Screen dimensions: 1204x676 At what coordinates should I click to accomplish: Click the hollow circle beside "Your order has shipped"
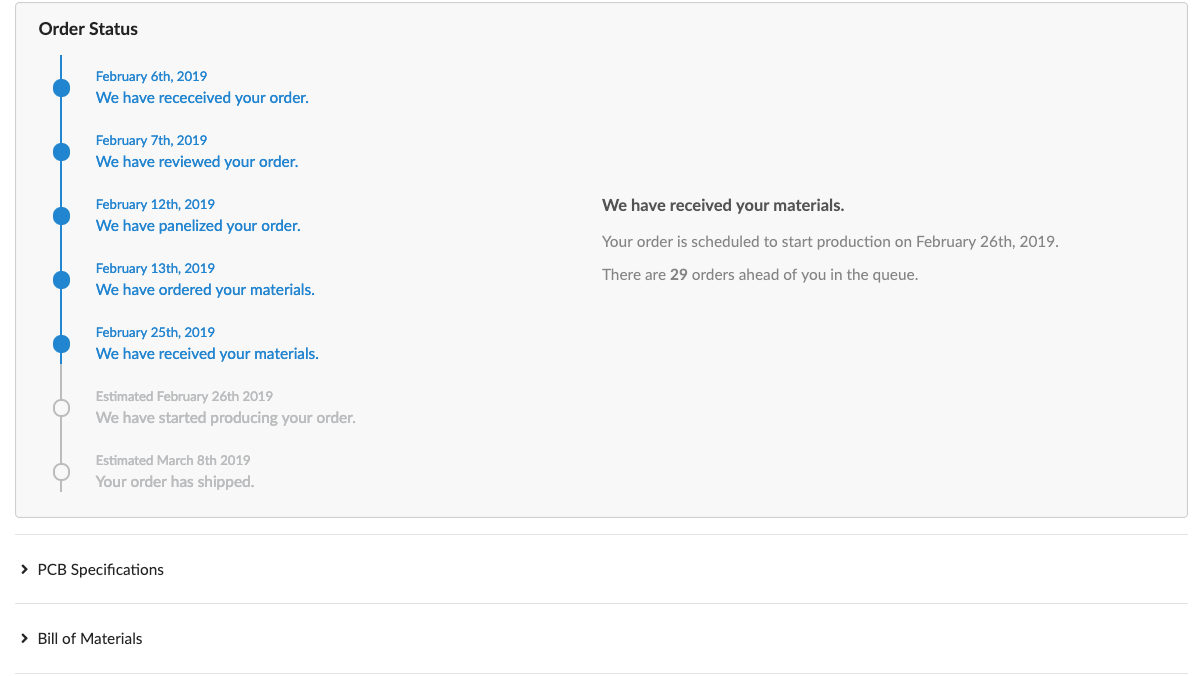pos(61,471)
